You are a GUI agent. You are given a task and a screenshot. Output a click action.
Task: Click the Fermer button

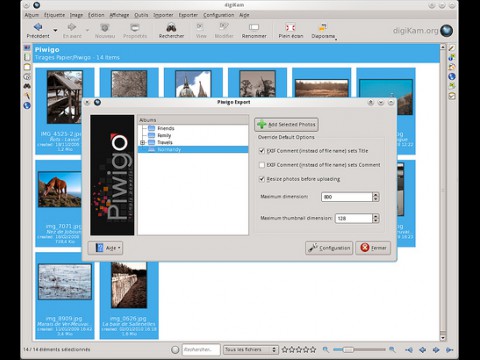coord(373,248)
